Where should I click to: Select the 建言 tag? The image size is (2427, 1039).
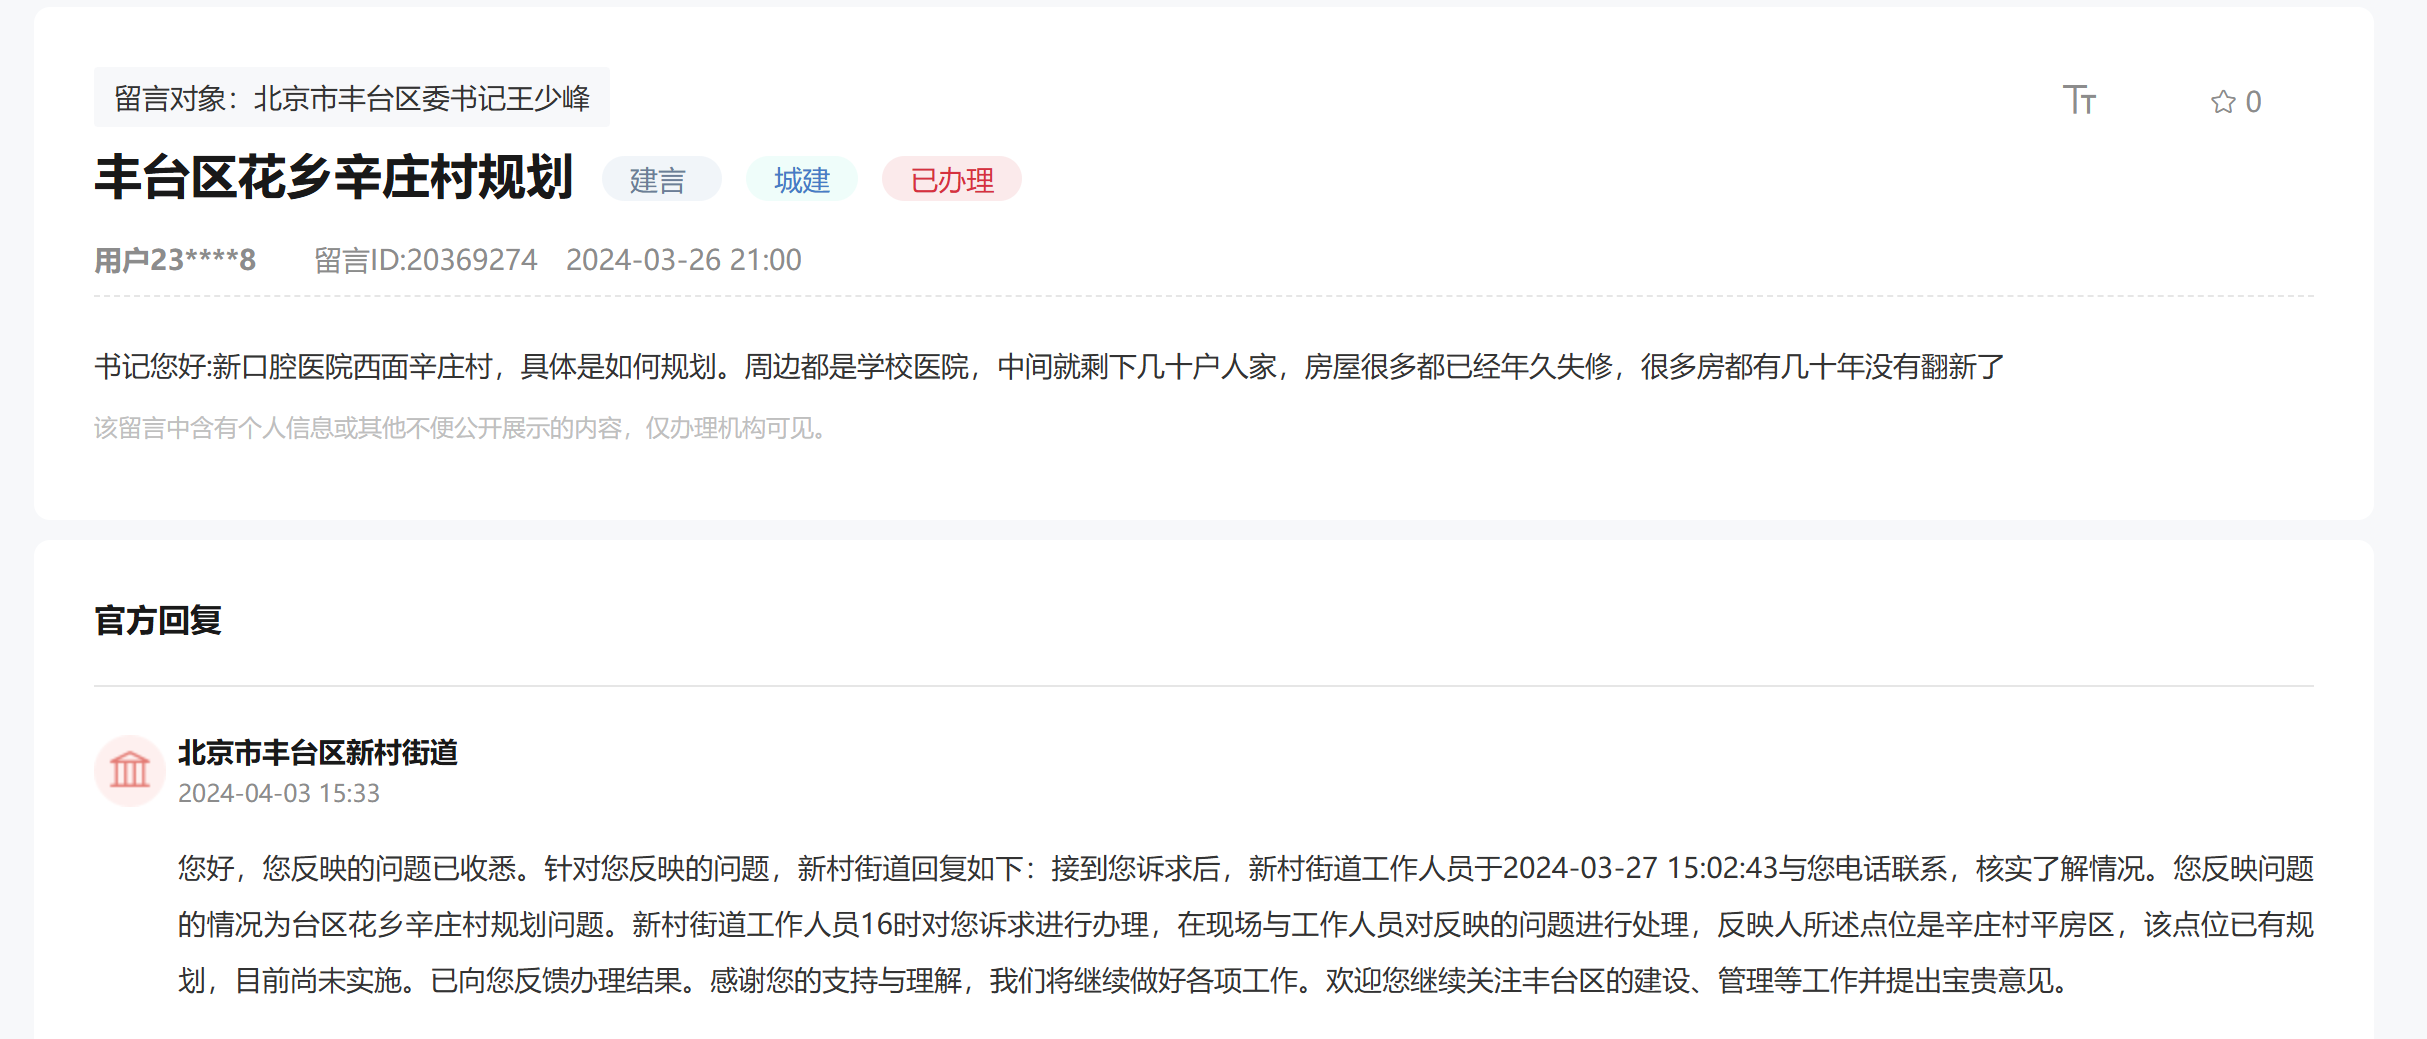[659, 180]
